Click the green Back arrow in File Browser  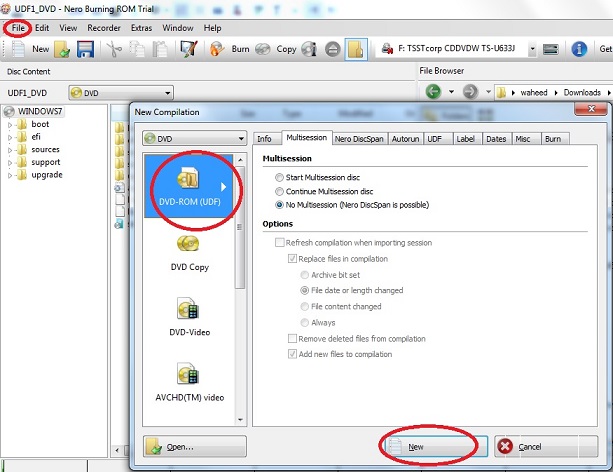433,92
